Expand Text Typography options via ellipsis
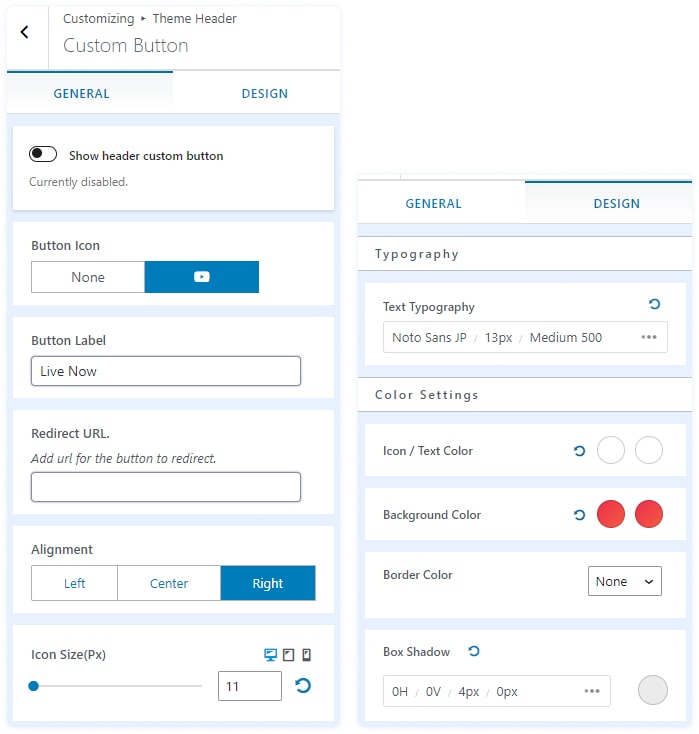Screen dimensions: 699x734 [649, 337]
